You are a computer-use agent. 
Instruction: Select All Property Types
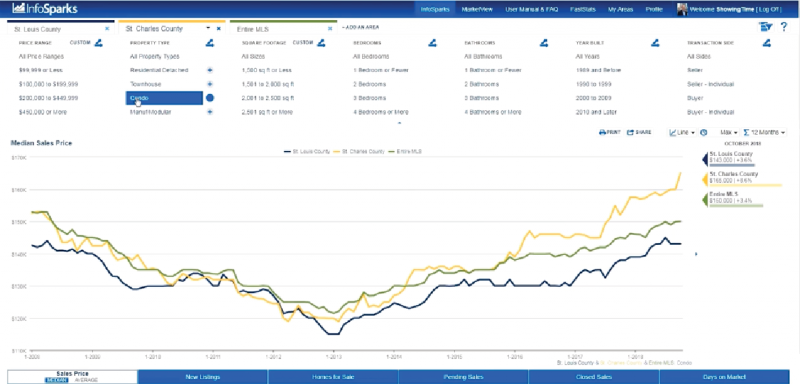155,56
